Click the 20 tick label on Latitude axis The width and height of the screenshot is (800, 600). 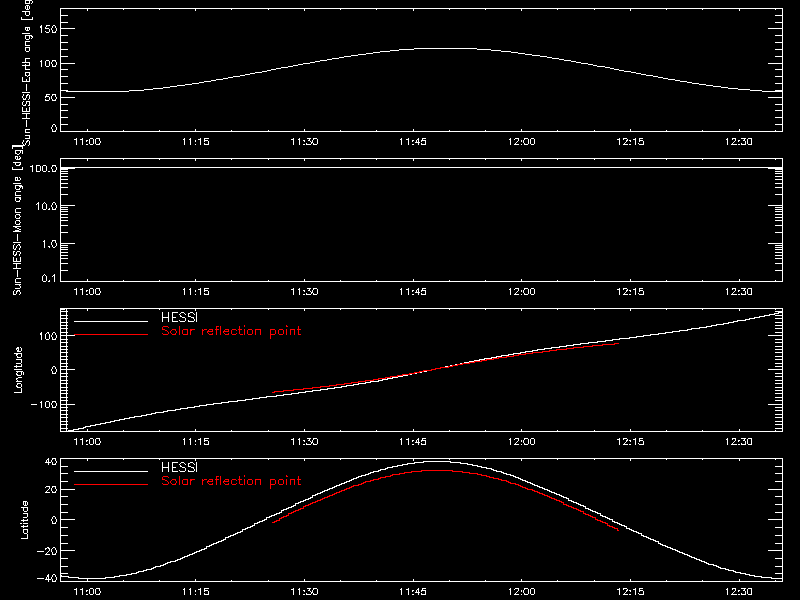[51, 490]
